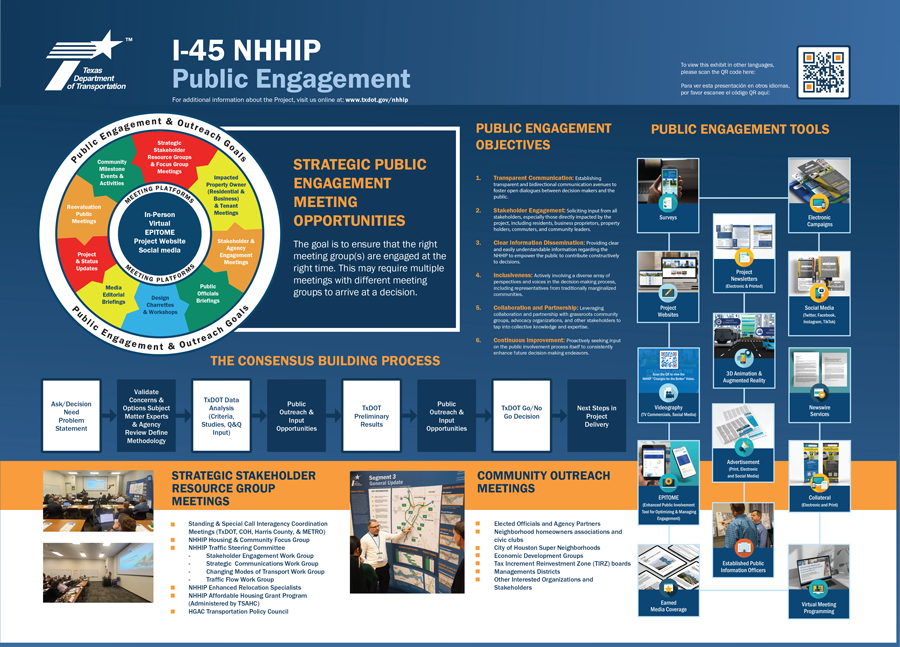Click the "Collaboration and Partnership" objective title

click(536, 308)
